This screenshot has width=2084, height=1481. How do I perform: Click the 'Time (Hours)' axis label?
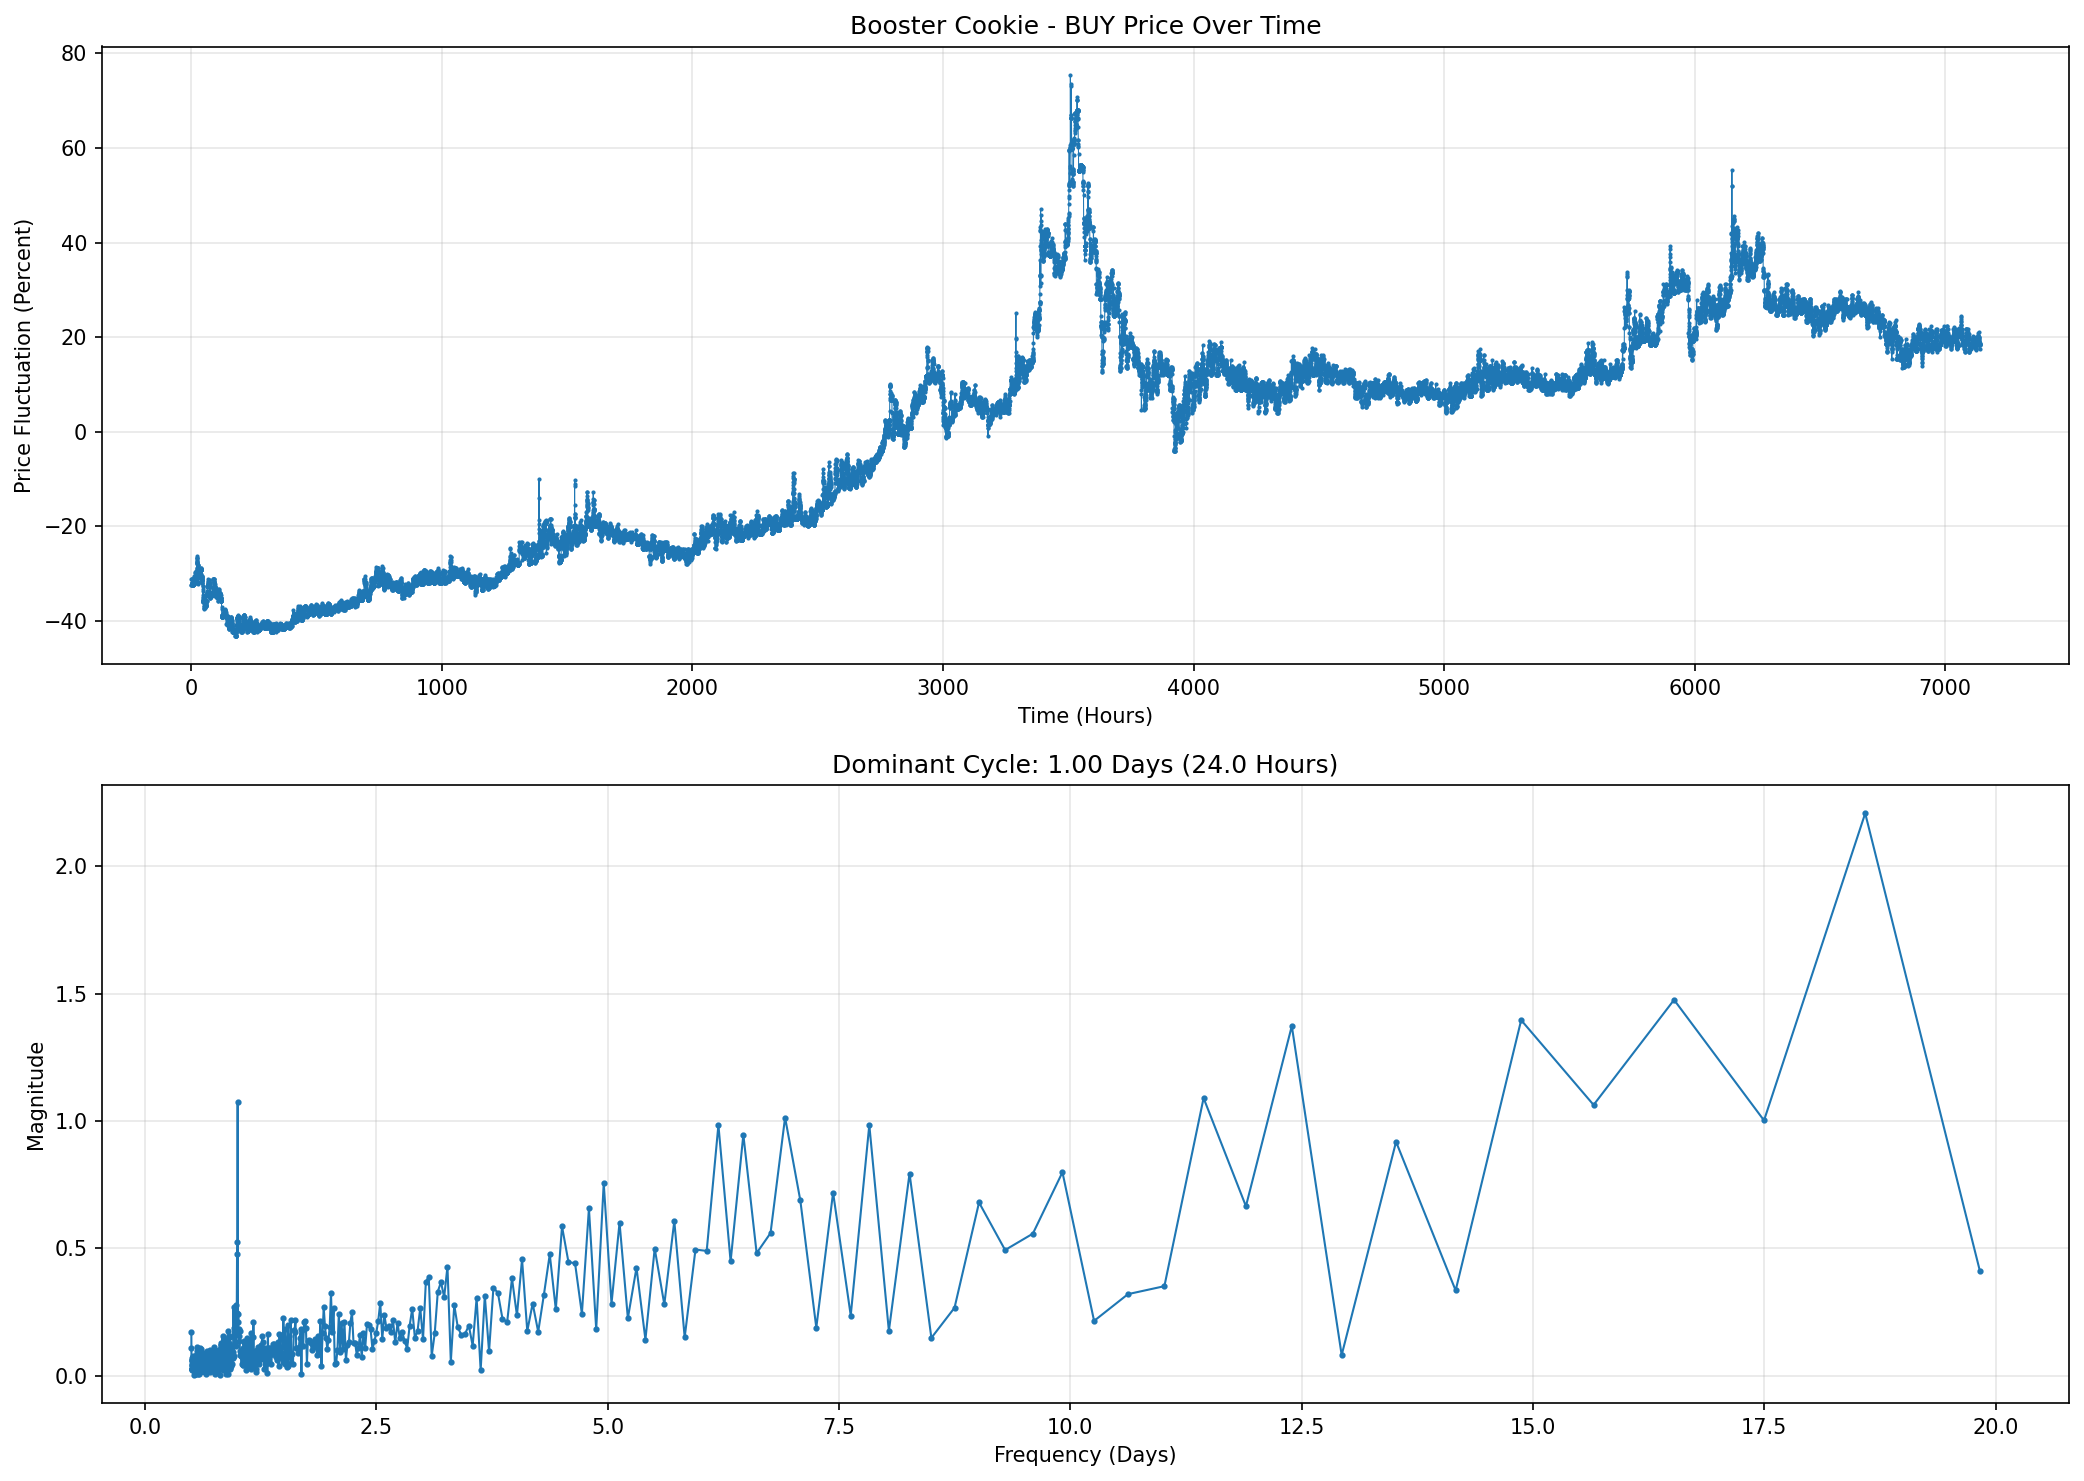[x=1084, y=716]
